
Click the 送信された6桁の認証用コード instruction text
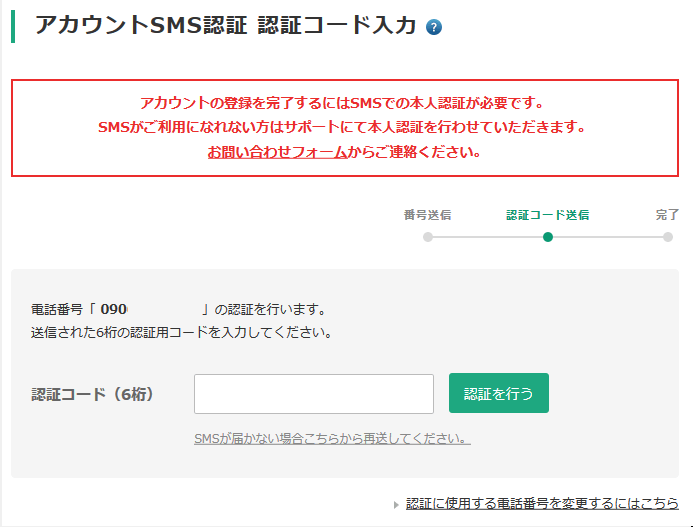(x=182, y=332)
